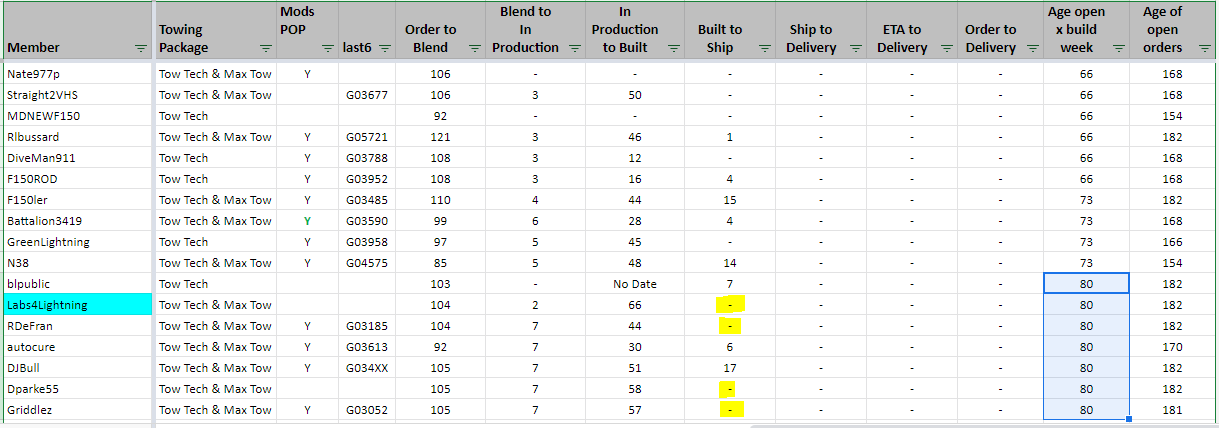1219x428 pixels.
Task: Expand the Ship to Delivery filter dropdown
Action: (x=855, y=48)
